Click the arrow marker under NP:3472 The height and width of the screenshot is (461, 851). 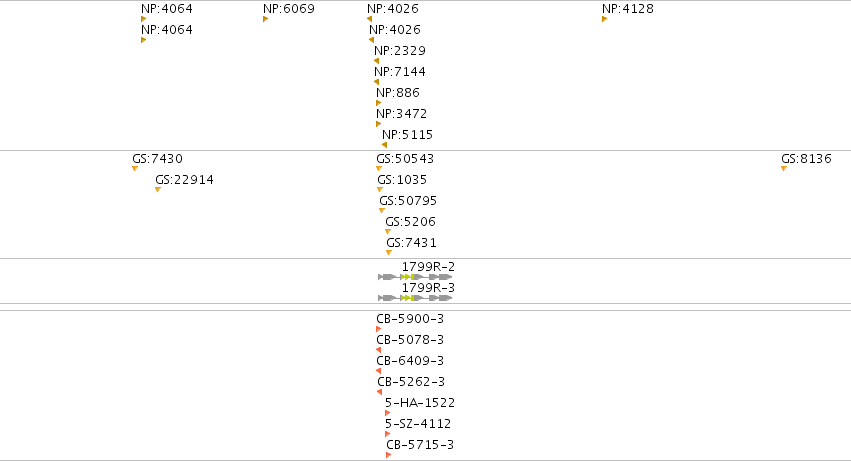pyautogui.click(x=378, y=124)
